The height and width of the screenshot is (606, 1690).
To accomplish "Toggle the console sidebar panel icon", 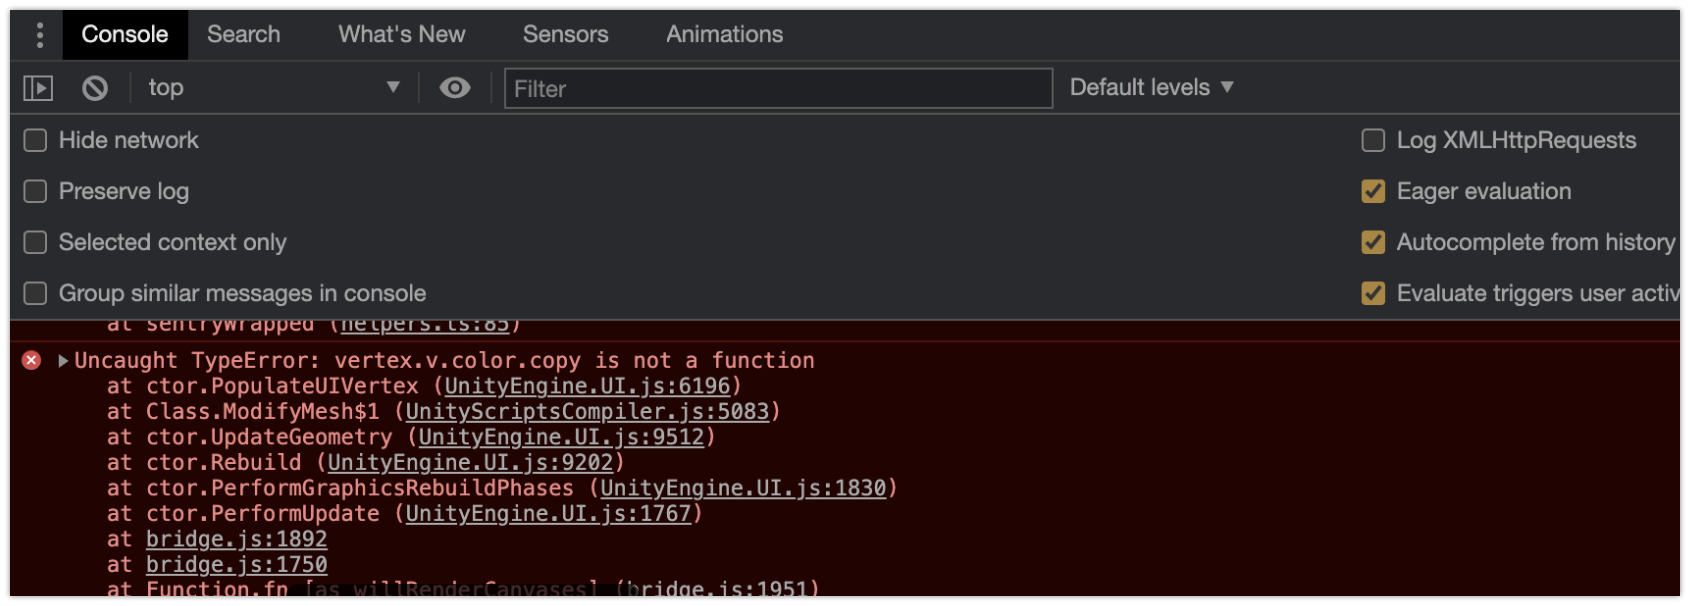I will tap(38, 88).
